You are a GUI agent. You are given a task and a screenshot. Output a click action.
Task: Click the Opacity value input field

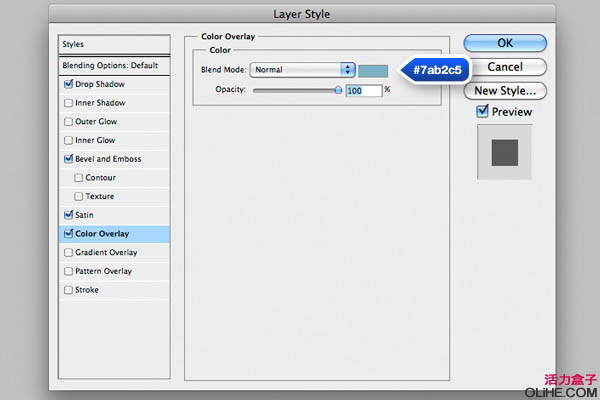[364, 91]
